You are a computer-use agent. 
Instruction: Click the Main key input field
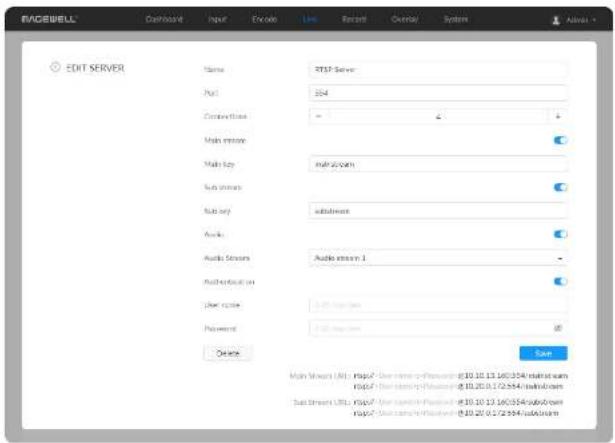pyautogui.click(x=438, y=164)
